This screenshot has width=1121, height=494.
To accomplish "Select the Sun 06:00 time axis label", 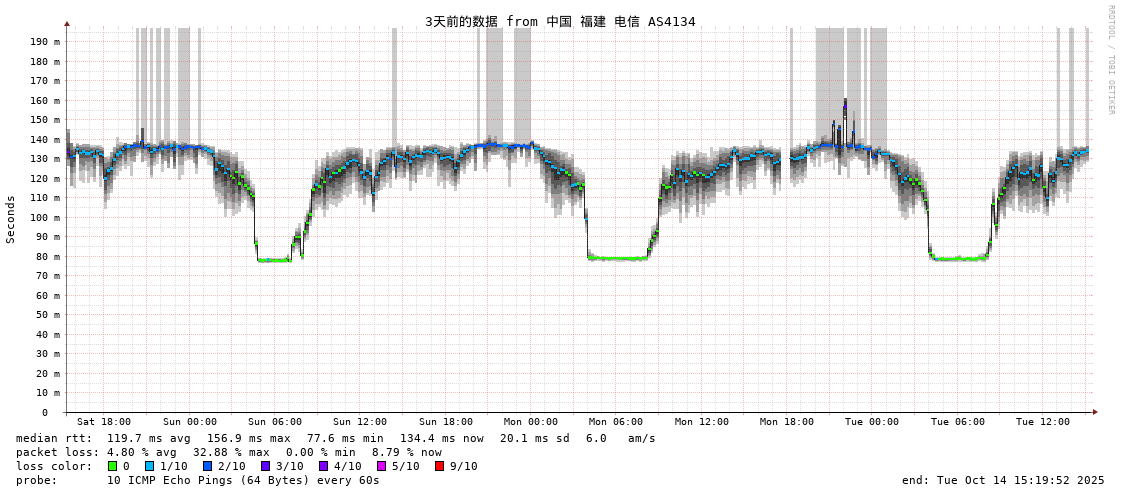I will (x=275, y=422).
